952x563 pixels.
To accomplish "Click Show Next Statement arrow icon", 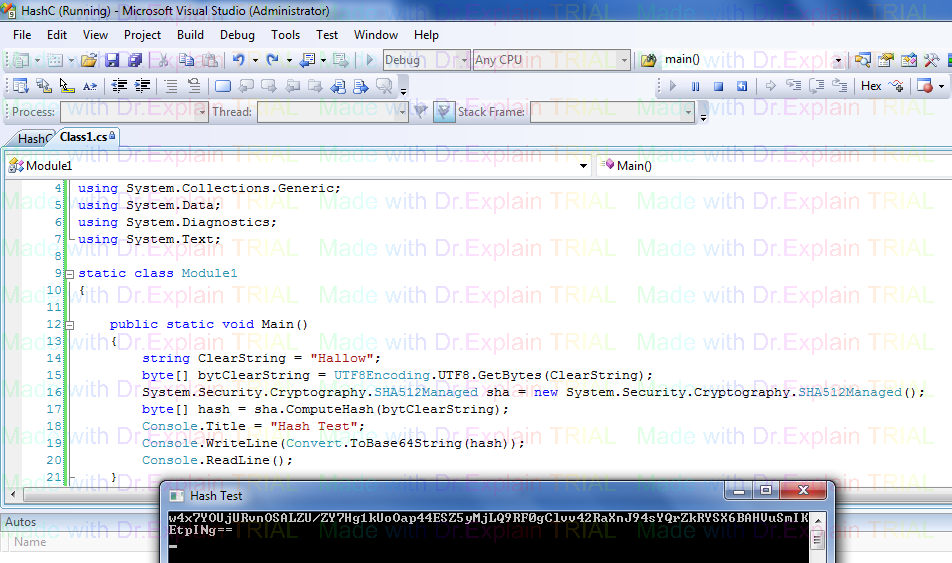I will (770, 86).
